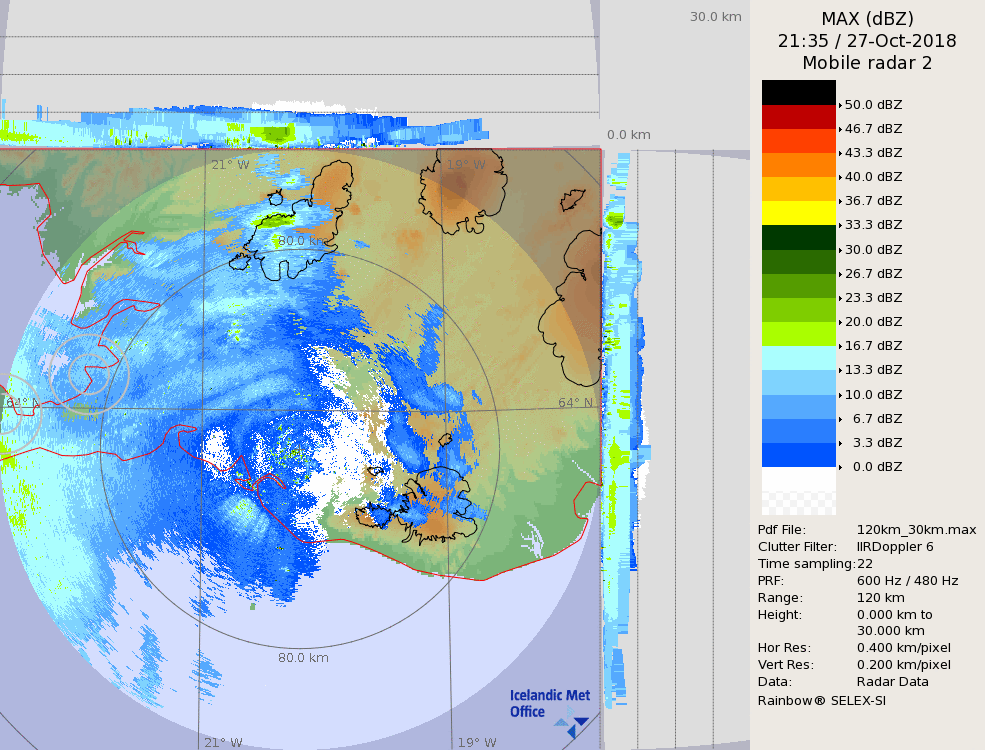
Task: Choose the light cyan 13.3 dBZ swatch
Action: (x=798, y=358)
